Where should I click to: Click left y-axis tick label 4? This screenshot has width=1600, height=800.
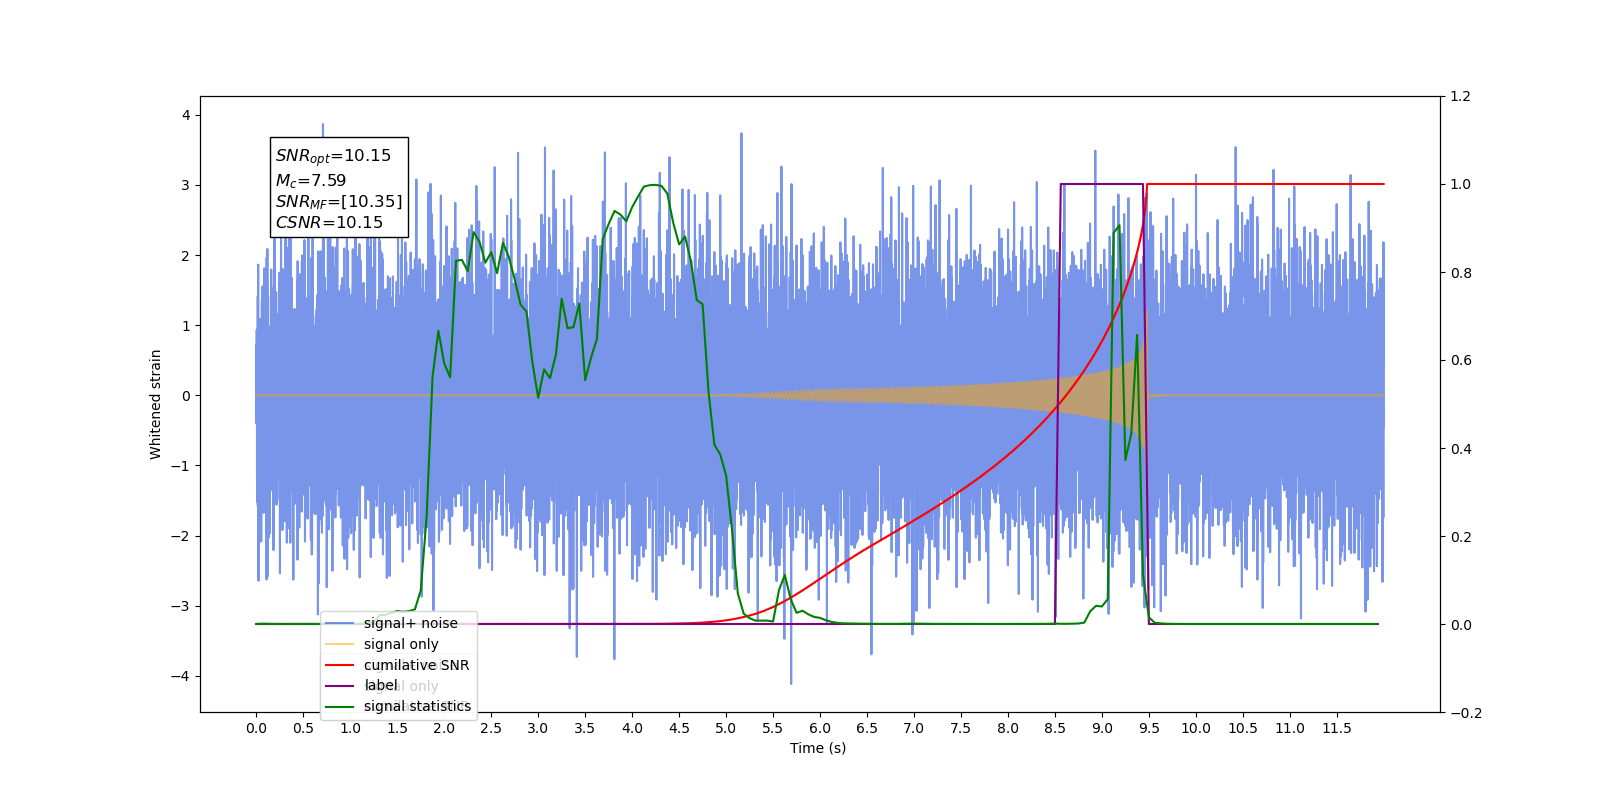[x=186, y=115]
